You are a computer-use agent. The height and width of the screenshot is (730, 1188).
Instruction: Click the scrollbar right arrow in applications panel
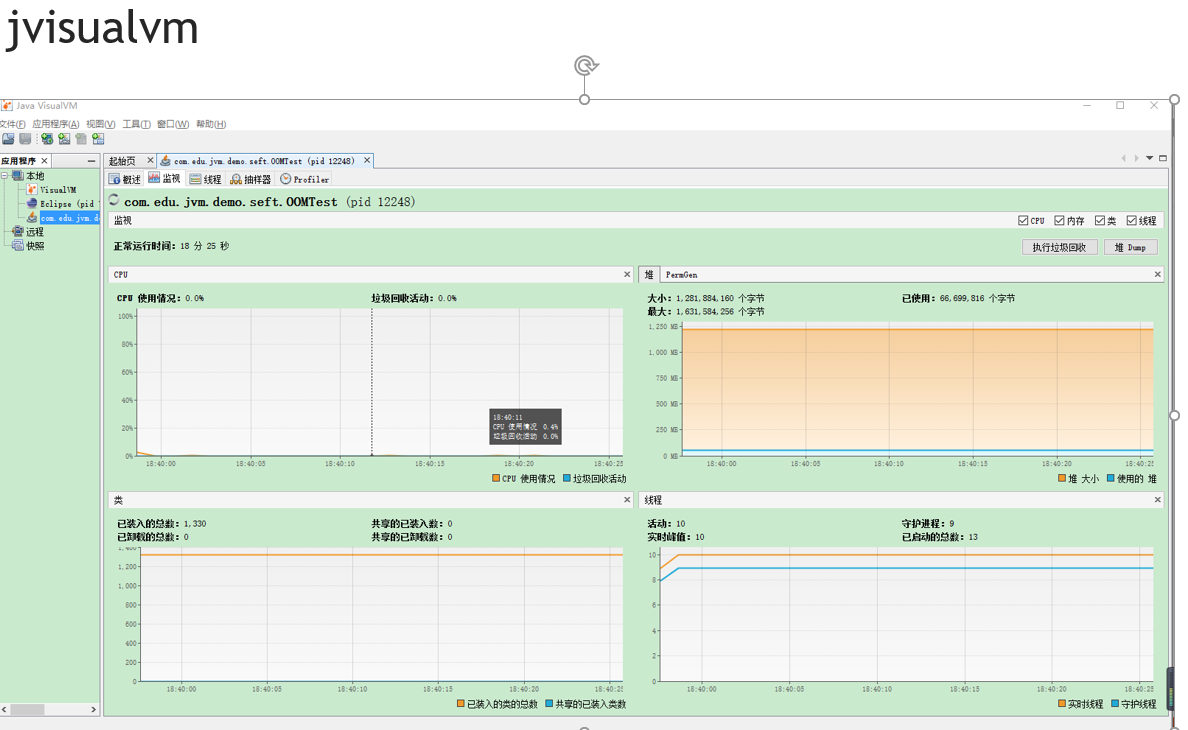tap(93, 710)
